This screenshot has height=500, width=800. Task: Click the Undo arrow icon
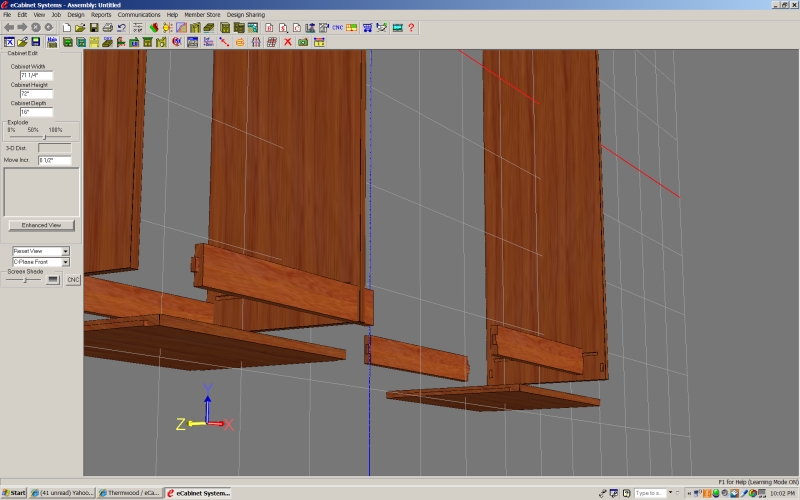pyautogui.click(x=121, y=28)
